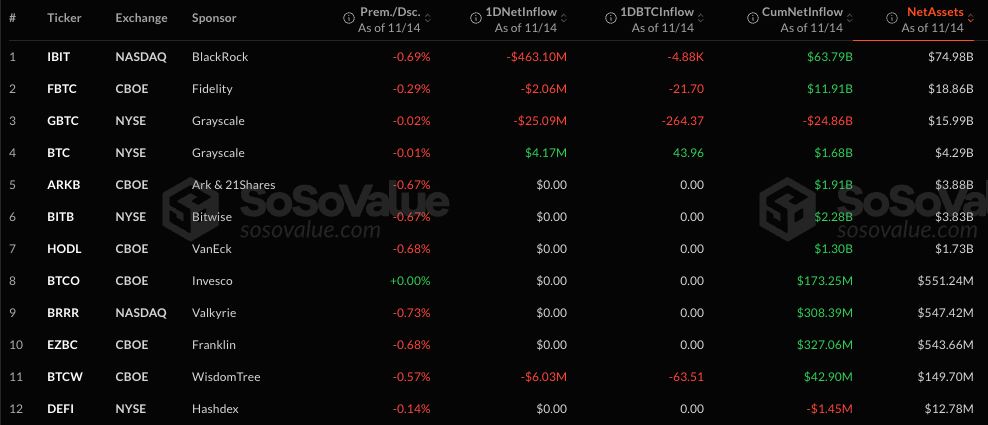Open the IBIT ticker link
This screenshot has height=425, width=988.
[58, 57]
